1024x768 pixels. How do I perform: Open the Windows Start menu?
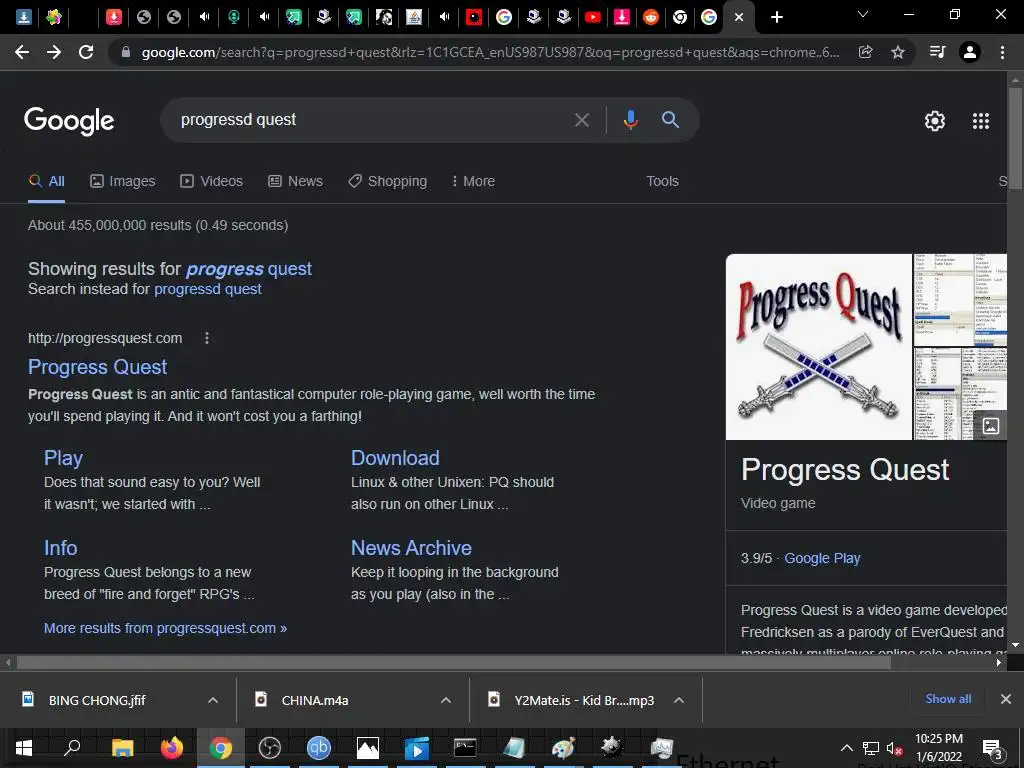point(24,748)
